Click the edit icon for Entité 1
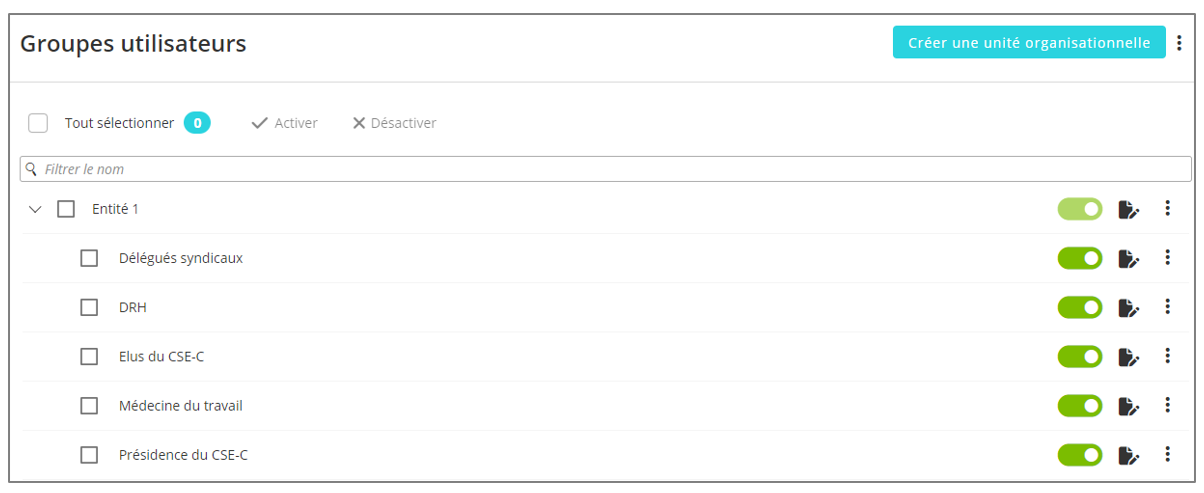This screenshot has width=1204, height=493. pos(1128,209)
